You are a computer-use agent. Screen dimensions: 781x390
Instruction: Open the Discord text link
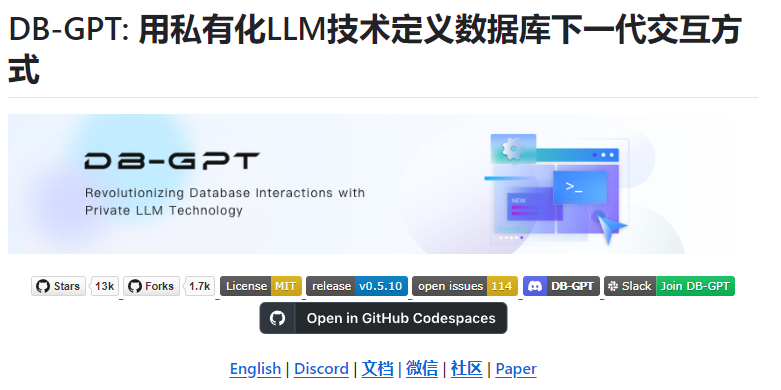coord(321,369)
